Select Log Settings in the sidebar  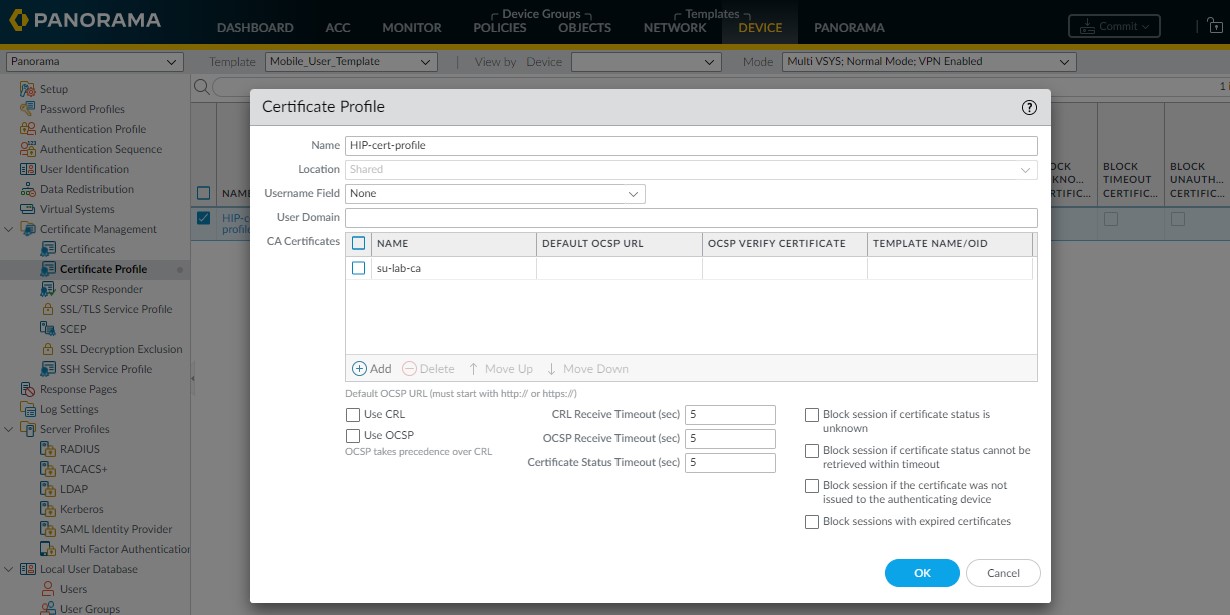point(69,409)
